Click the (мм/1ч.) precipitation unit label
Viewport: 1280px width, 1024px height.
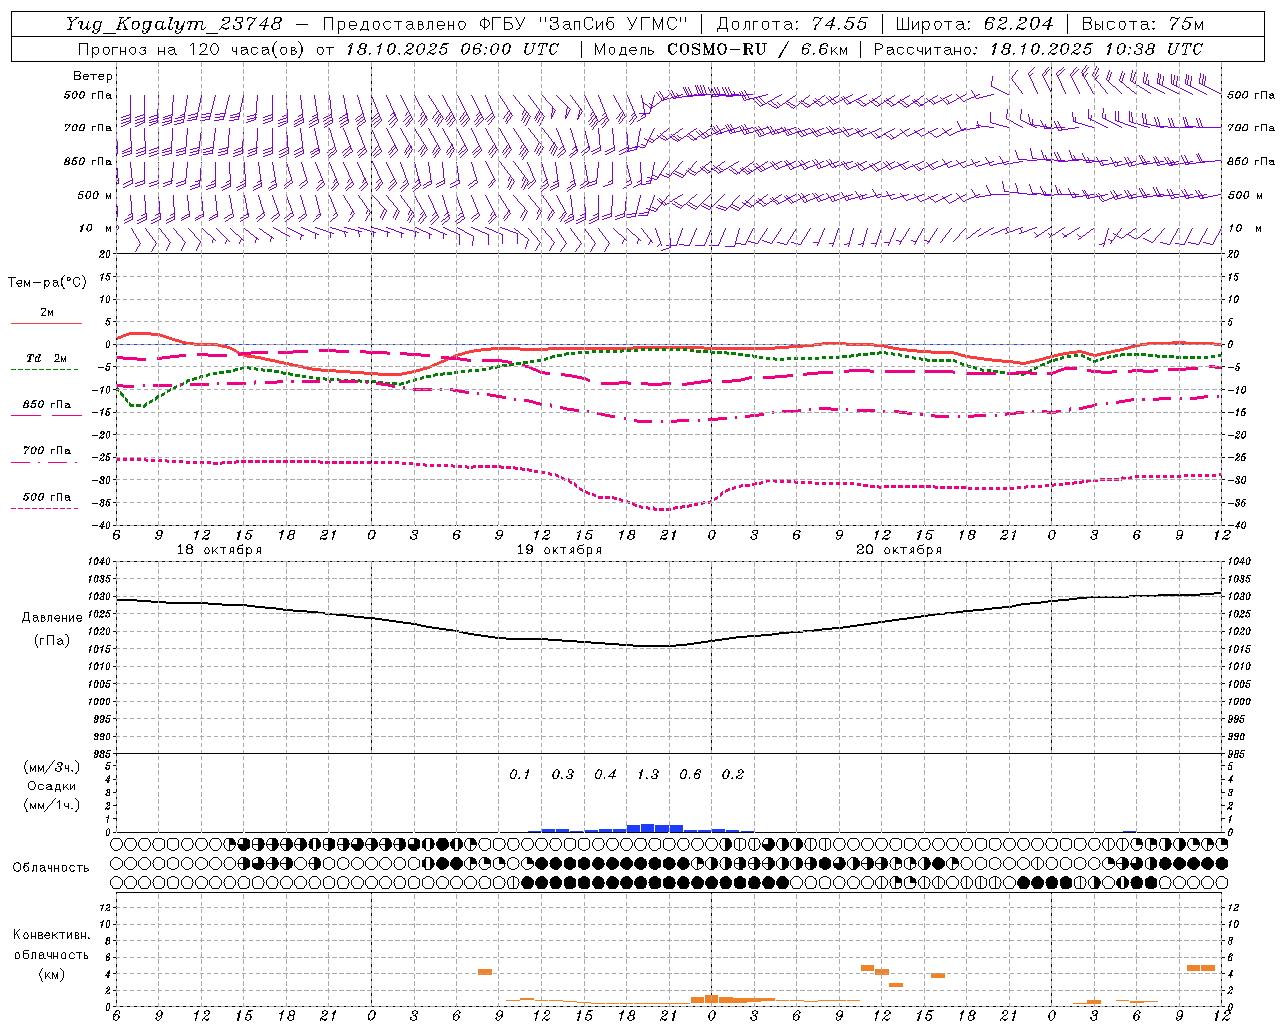[x=52, y=806]
